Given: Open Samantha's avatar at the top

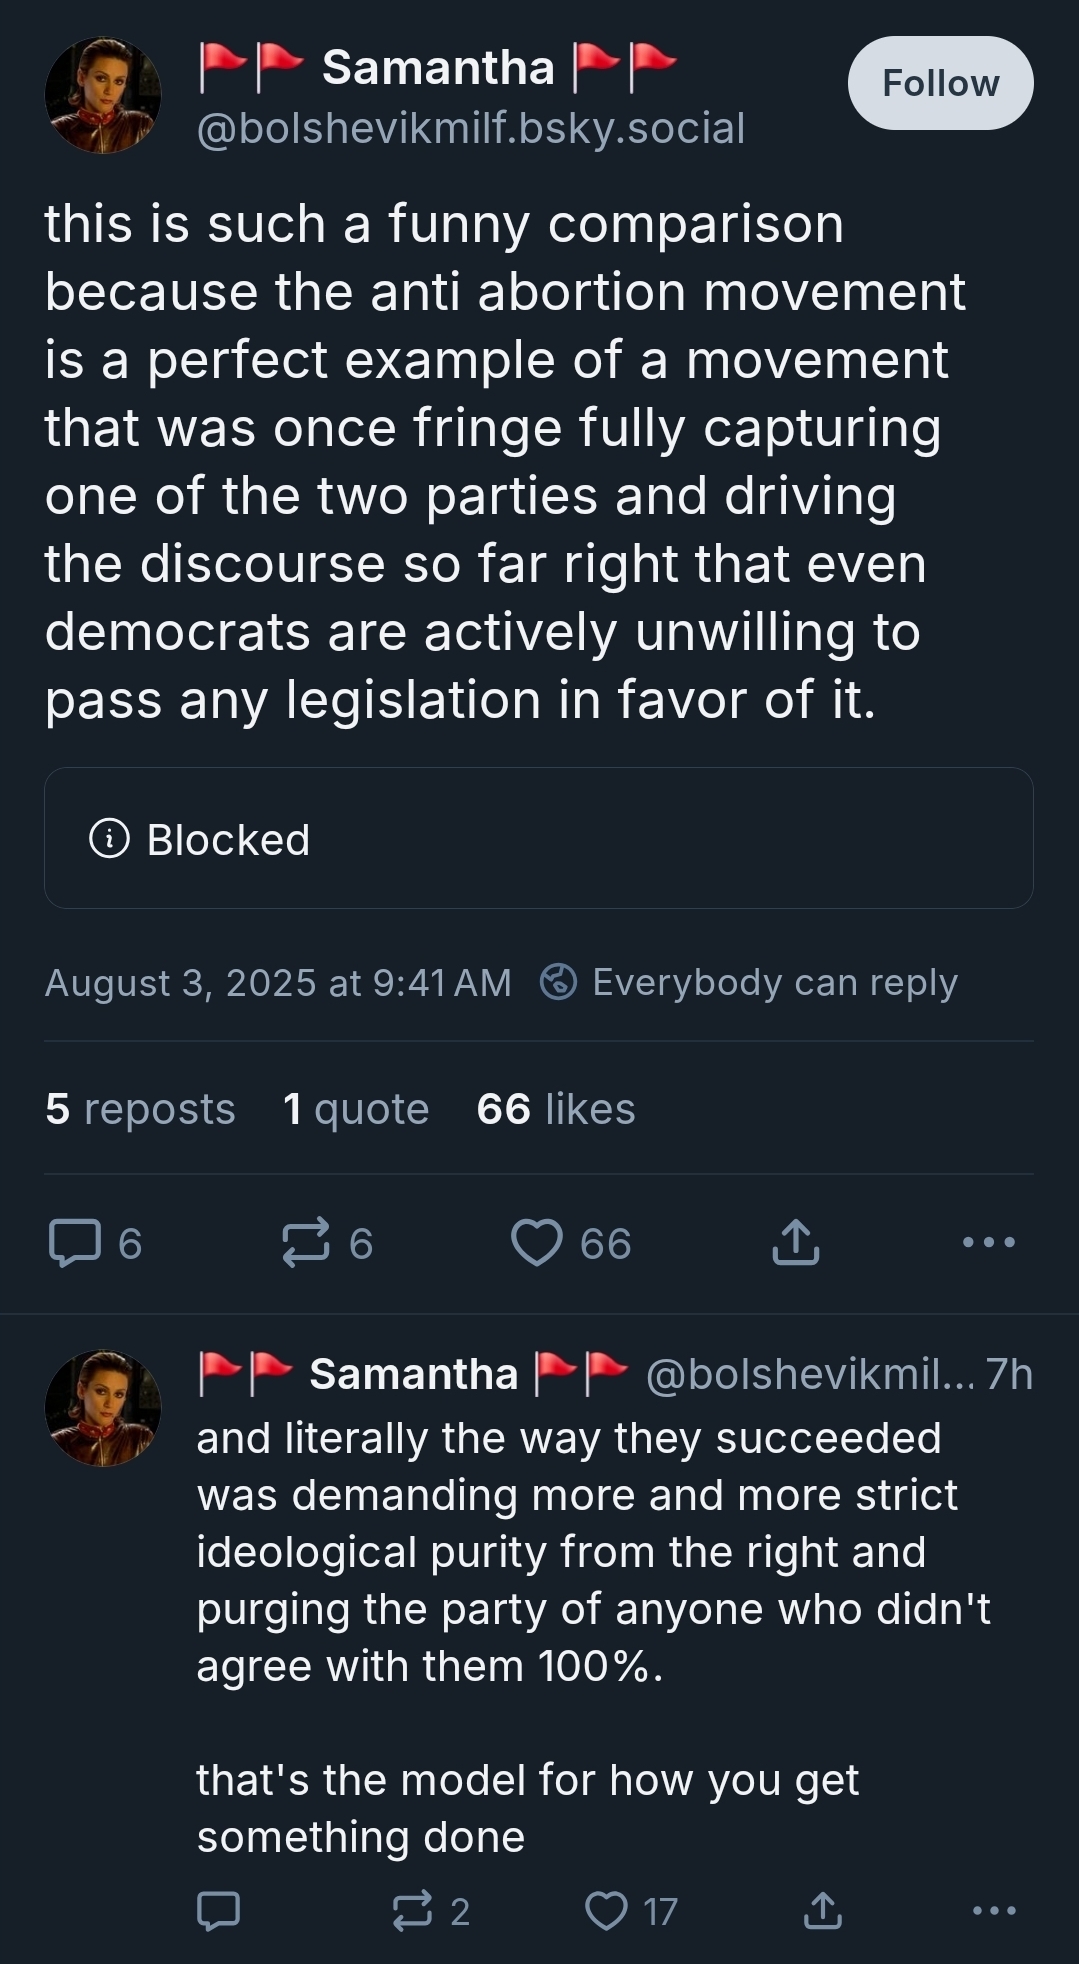Looking at the screenshot, I should [102, 96].
